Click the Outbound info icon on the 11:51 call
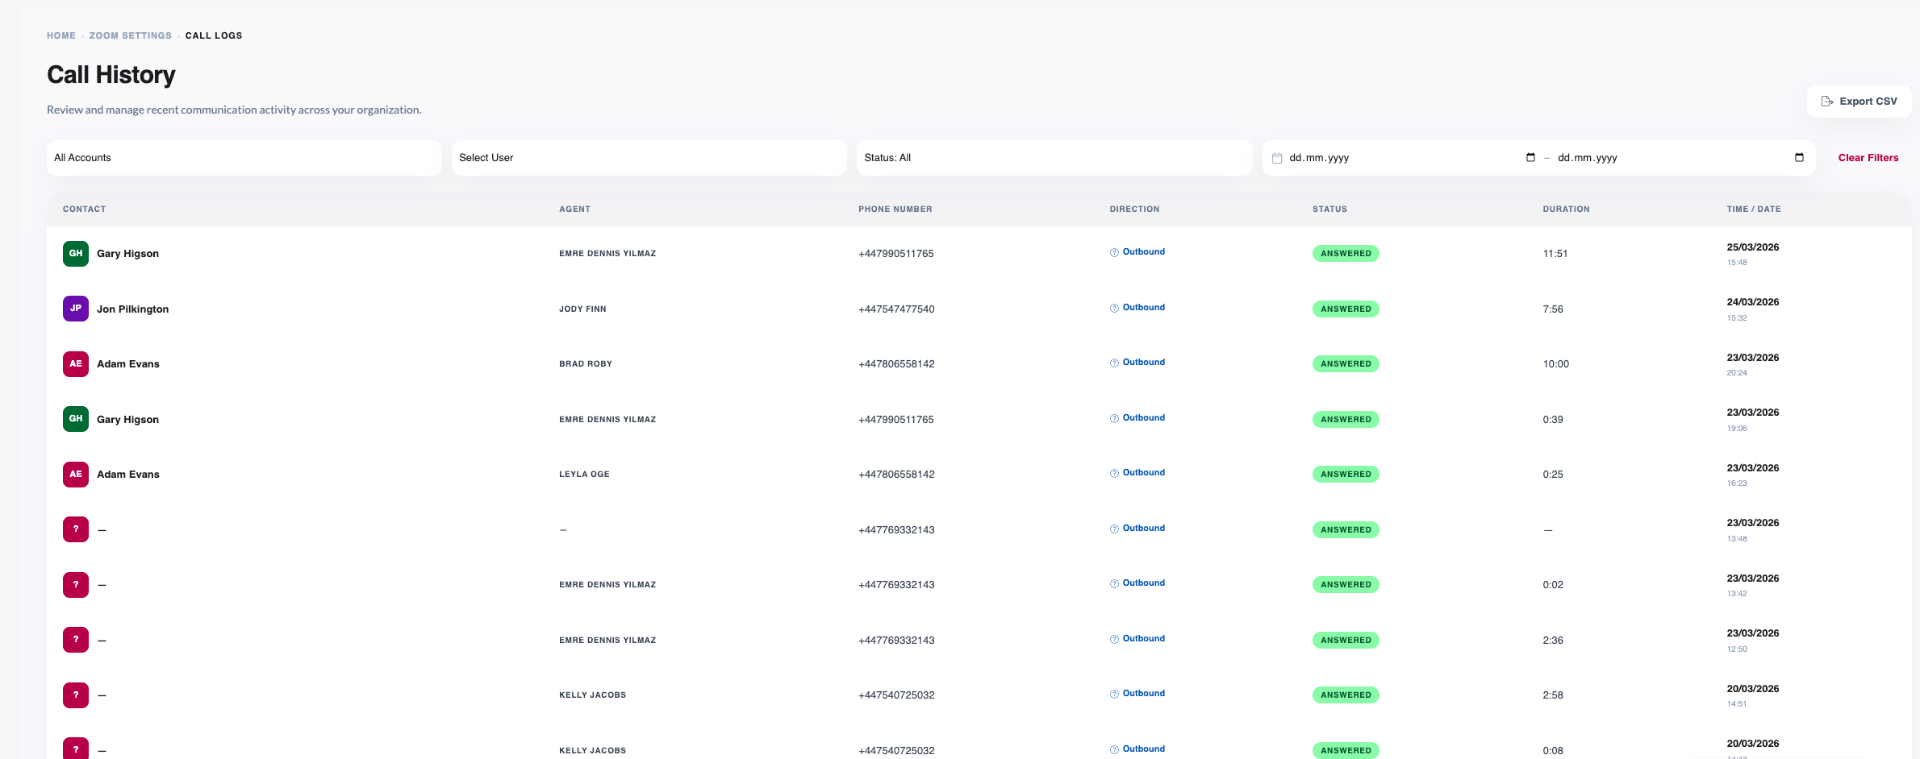Image resolution: width=1920 pixels, height=759 pixels. coord(1114,252)
